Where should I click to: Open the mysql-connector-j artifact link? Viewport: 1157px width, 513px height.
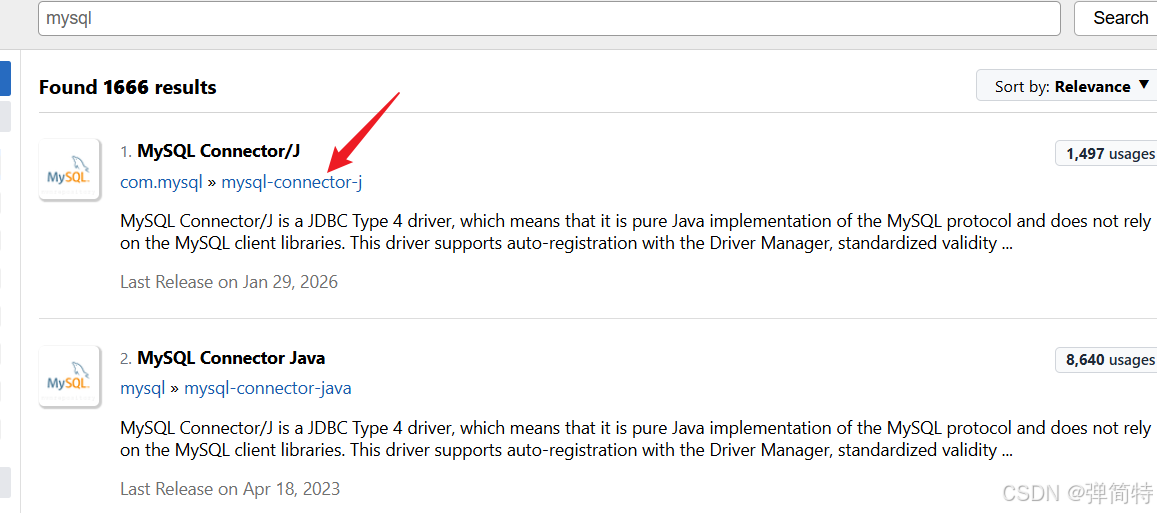[291, 182]
